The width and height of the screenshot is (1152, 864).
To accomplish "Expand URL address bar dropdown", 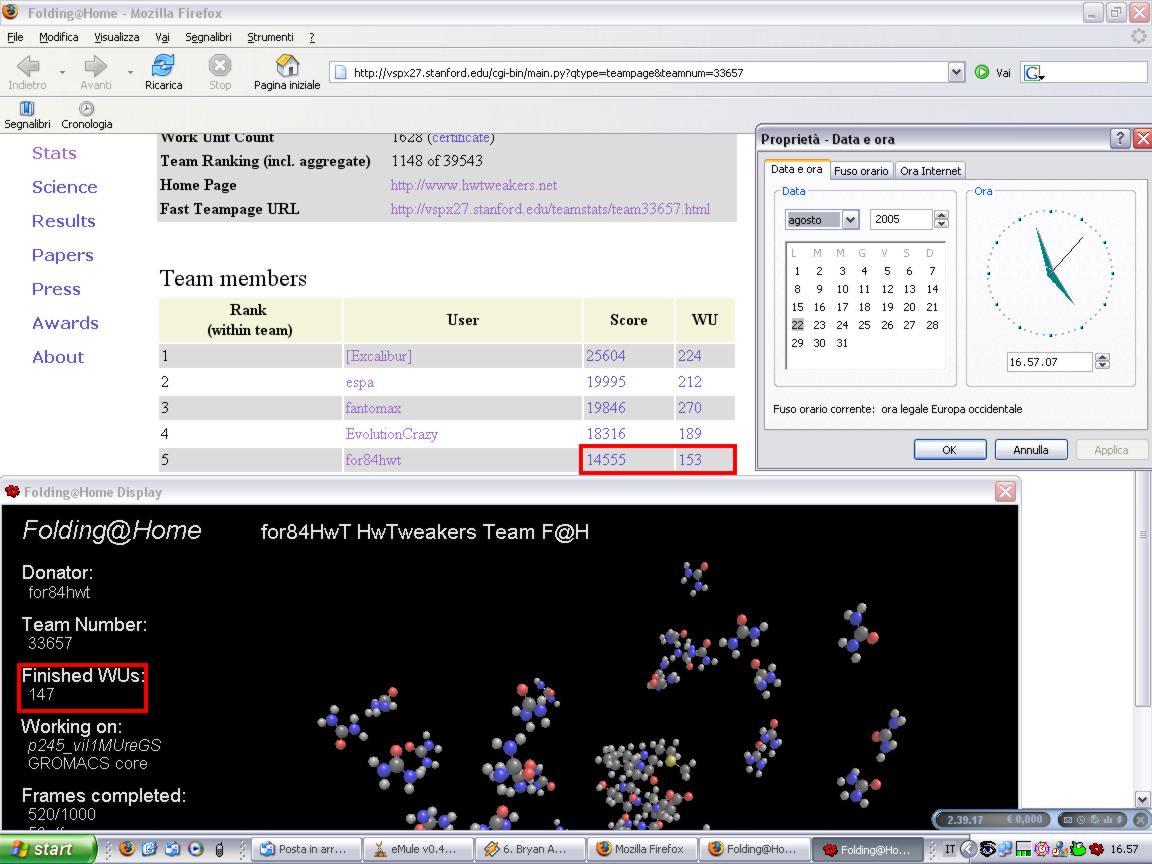I will [x=956, y=72].
